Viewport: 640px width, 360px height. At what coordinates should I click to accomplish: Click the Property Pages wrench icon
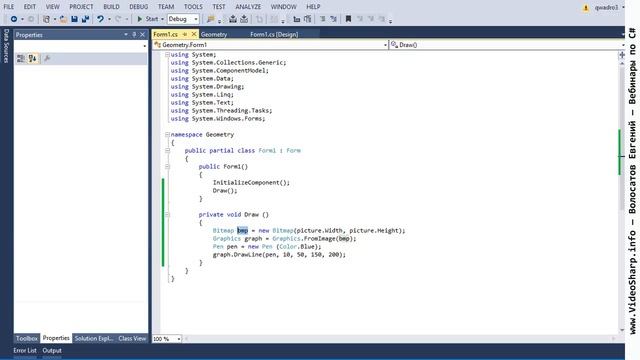point(47,59)
